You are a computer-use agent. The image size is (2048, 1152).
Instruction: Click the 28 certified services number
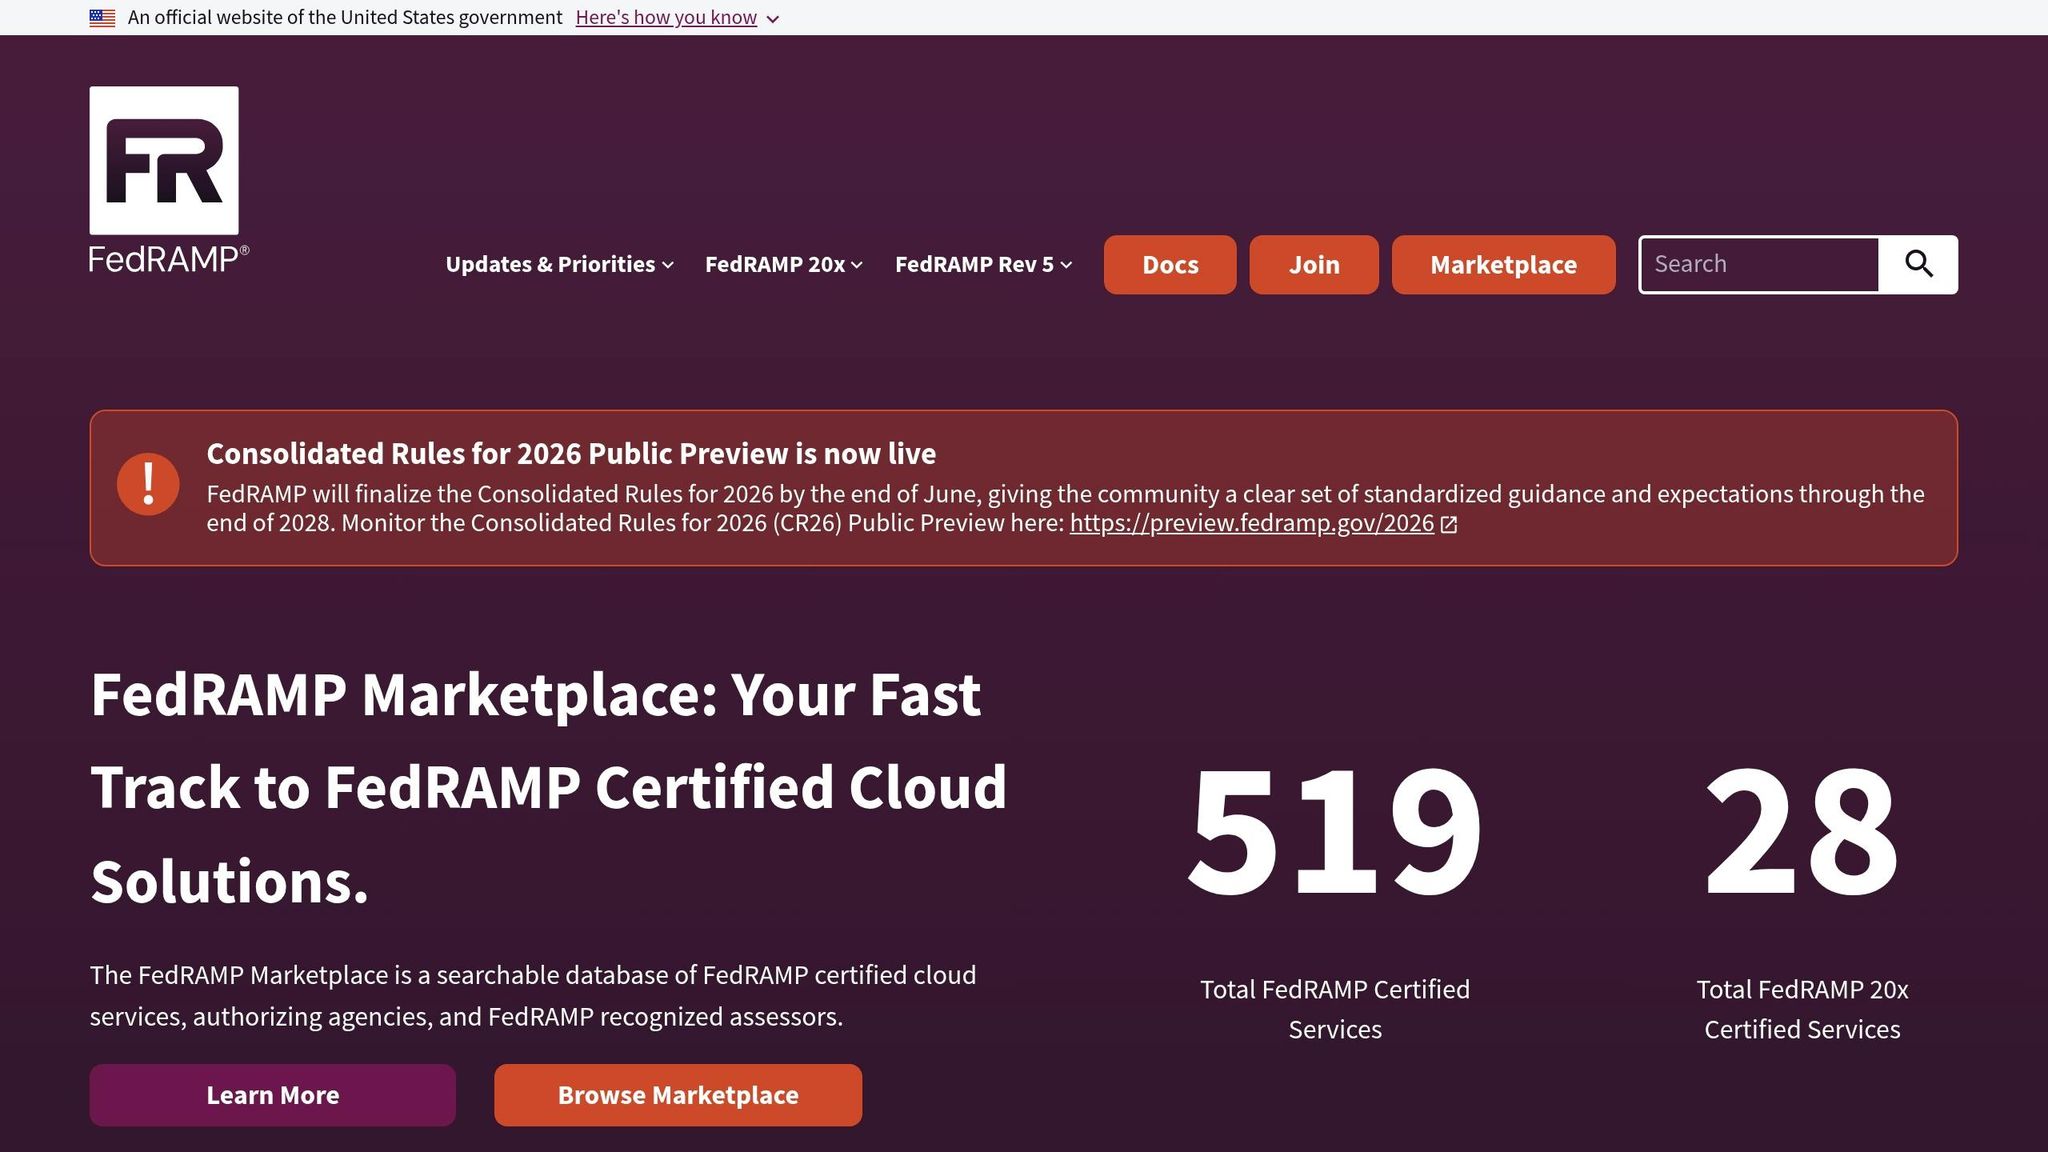1802,830
